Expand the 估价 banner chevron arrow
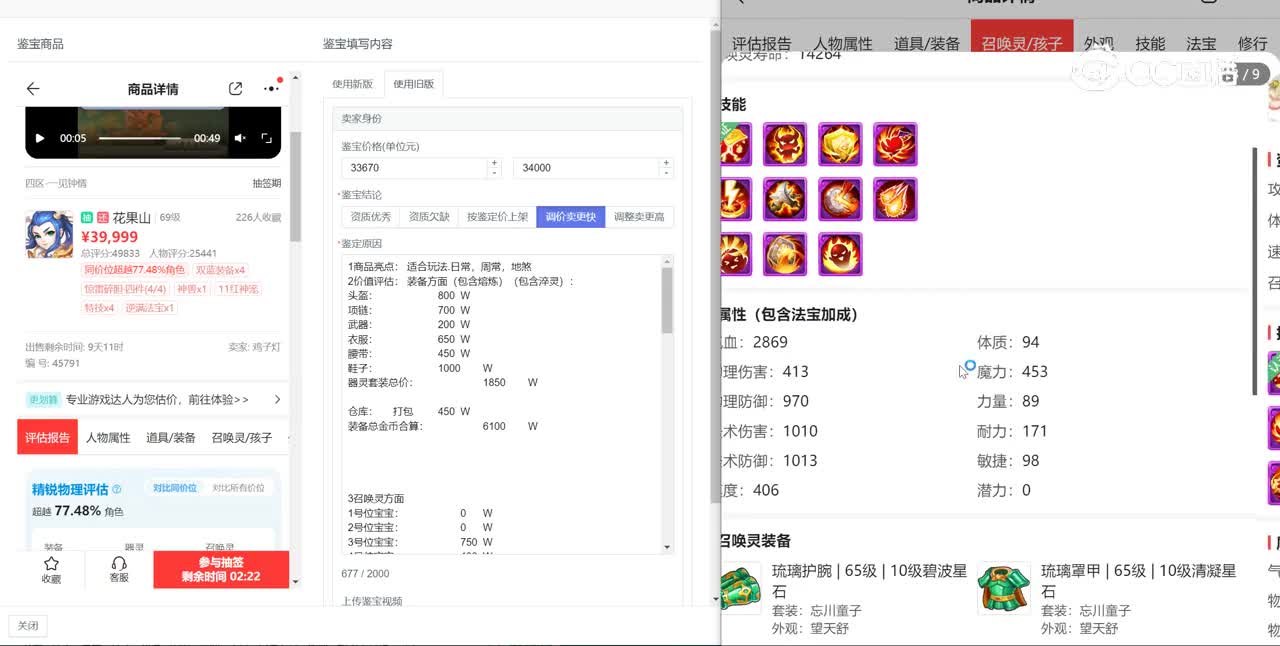The width and height of the screenshot is (1280, 646). (277, 399)
